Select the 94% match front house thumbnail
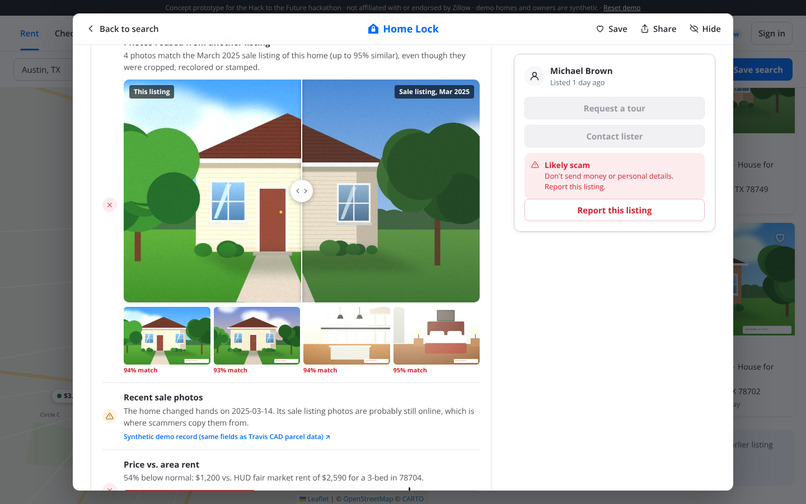Screen dimensions: 806x504 click(167, 336)
